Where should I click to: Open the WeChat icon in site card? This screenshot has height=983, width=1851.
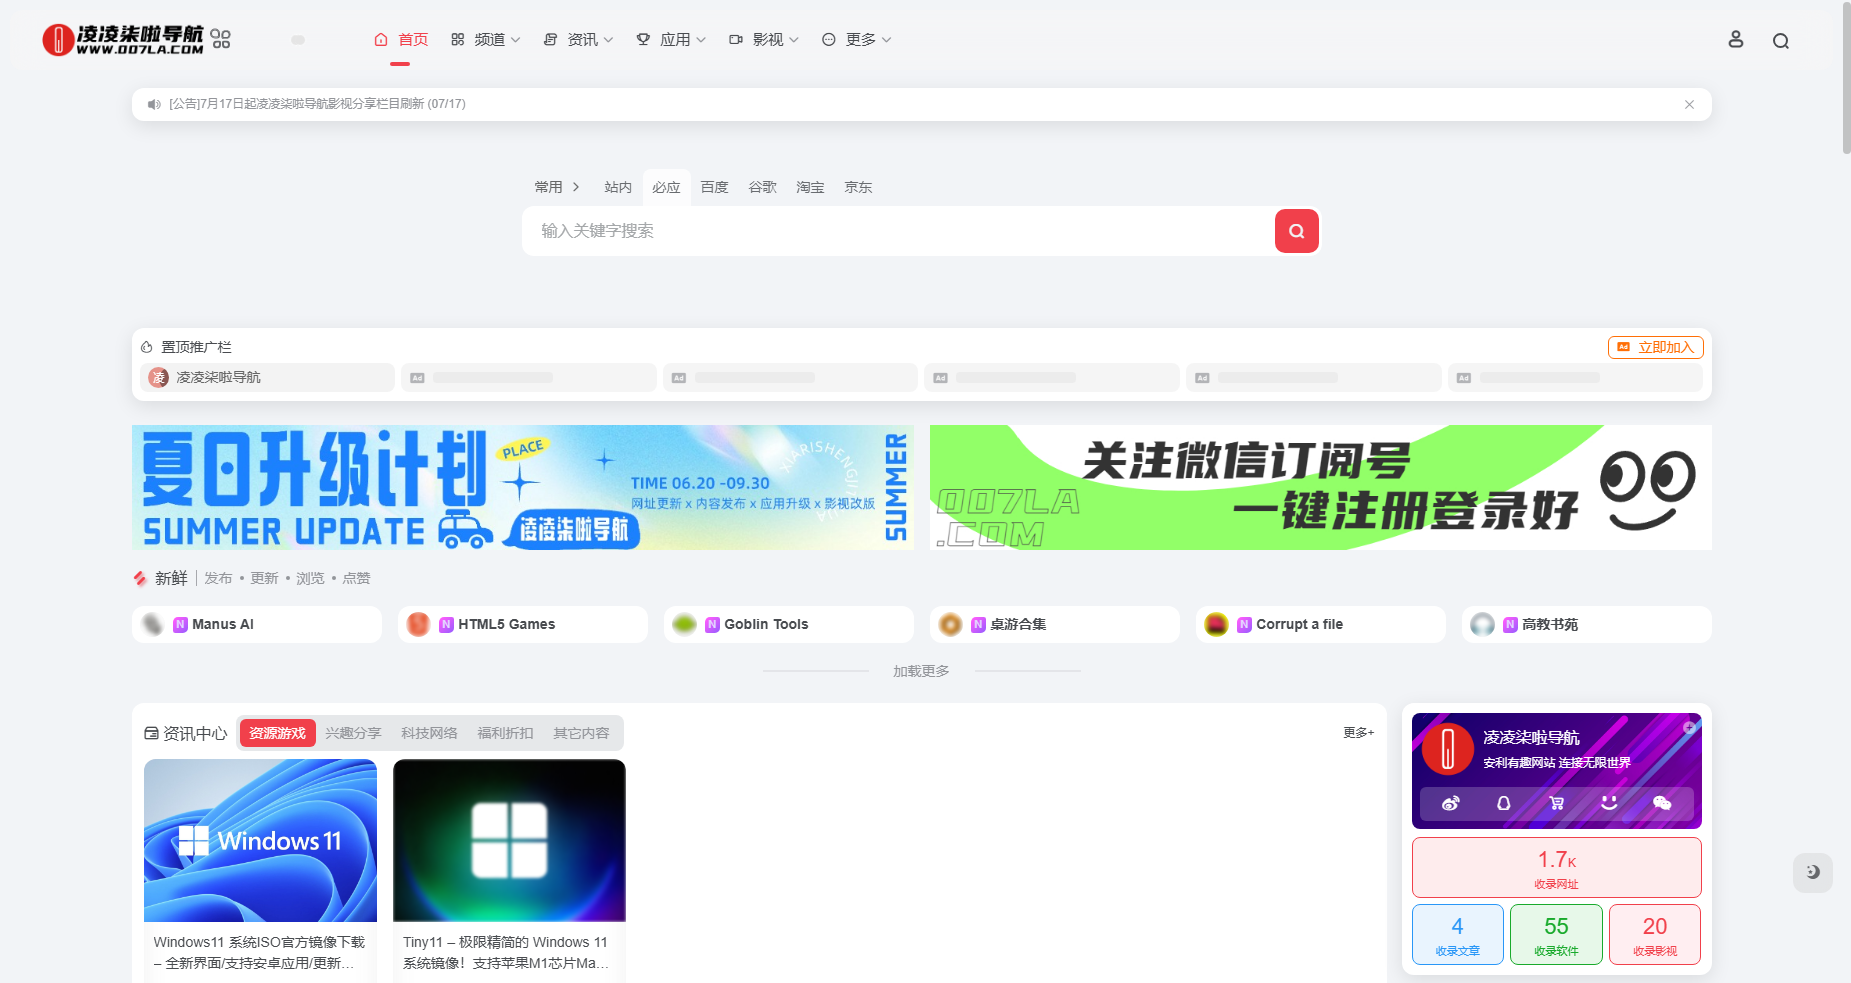1662,803
